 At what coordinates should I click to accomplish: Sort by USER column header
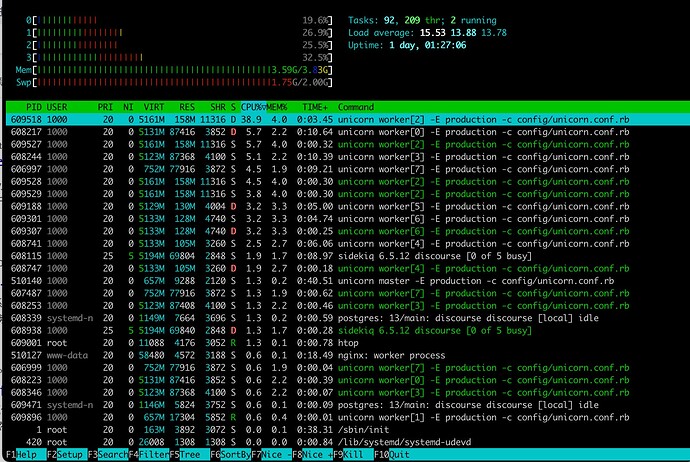57,107
